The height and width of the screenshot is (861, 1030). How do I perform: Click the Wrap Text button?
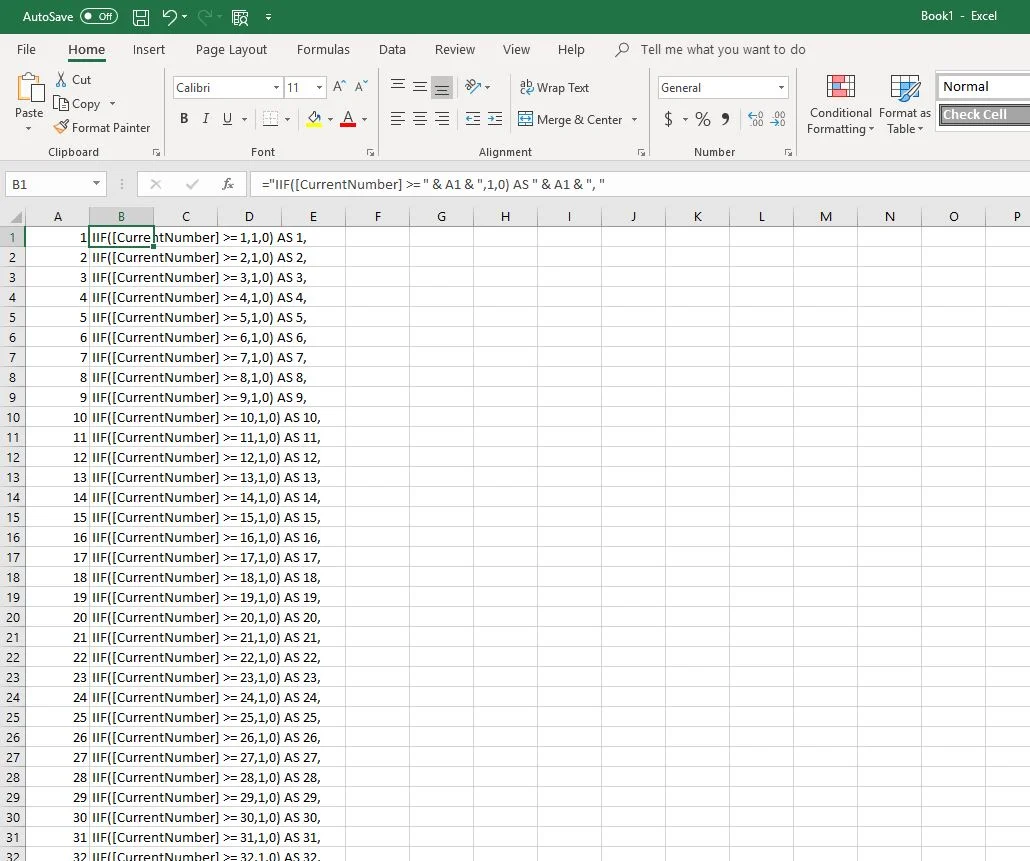click(555, 88)
